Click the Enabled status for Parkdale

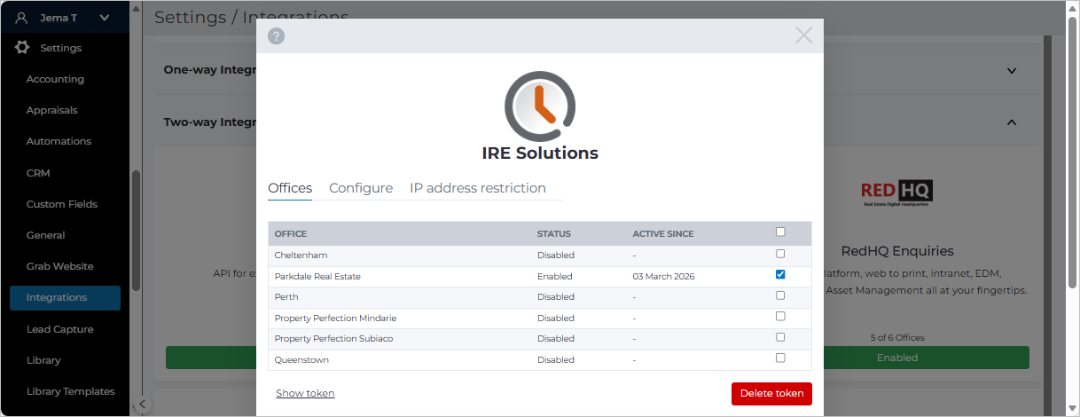point(554,276)
